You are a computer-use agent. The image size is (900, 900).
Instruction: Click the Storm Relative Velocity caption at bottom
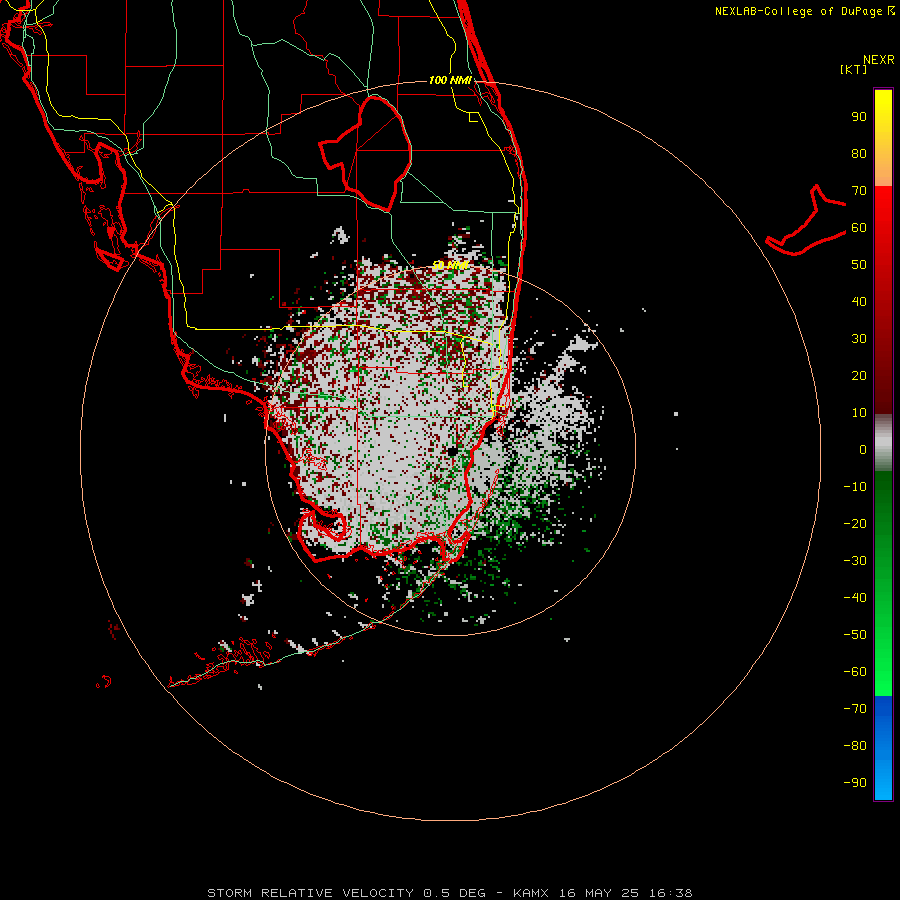click(449, 893)
